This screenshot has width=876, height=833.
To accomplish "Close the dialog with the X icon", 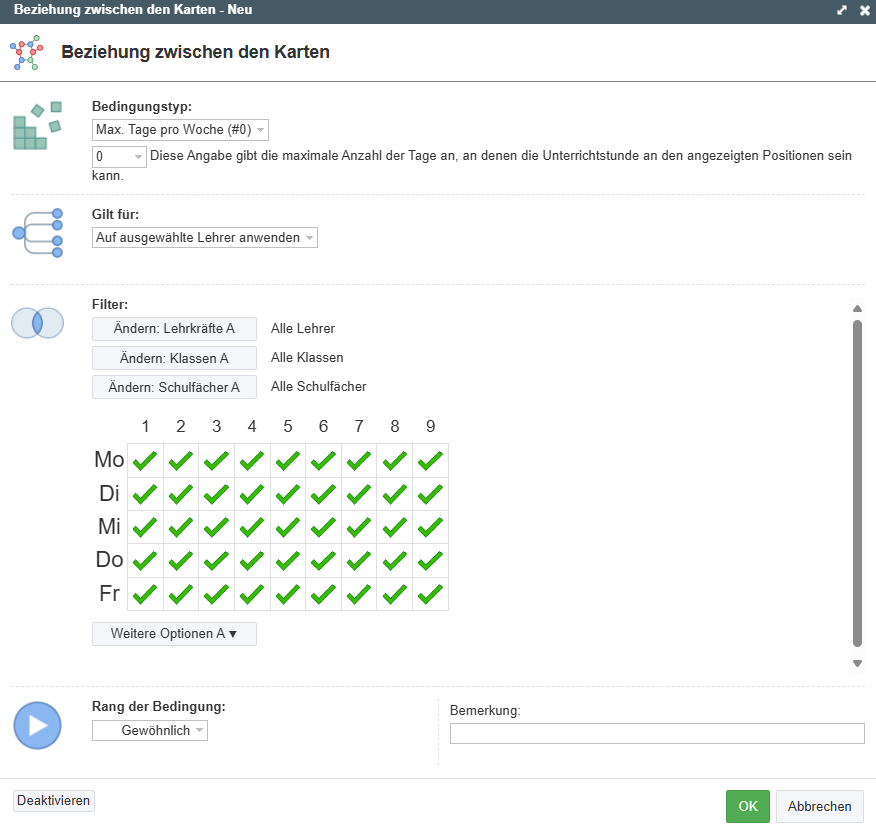I will 864,10.
